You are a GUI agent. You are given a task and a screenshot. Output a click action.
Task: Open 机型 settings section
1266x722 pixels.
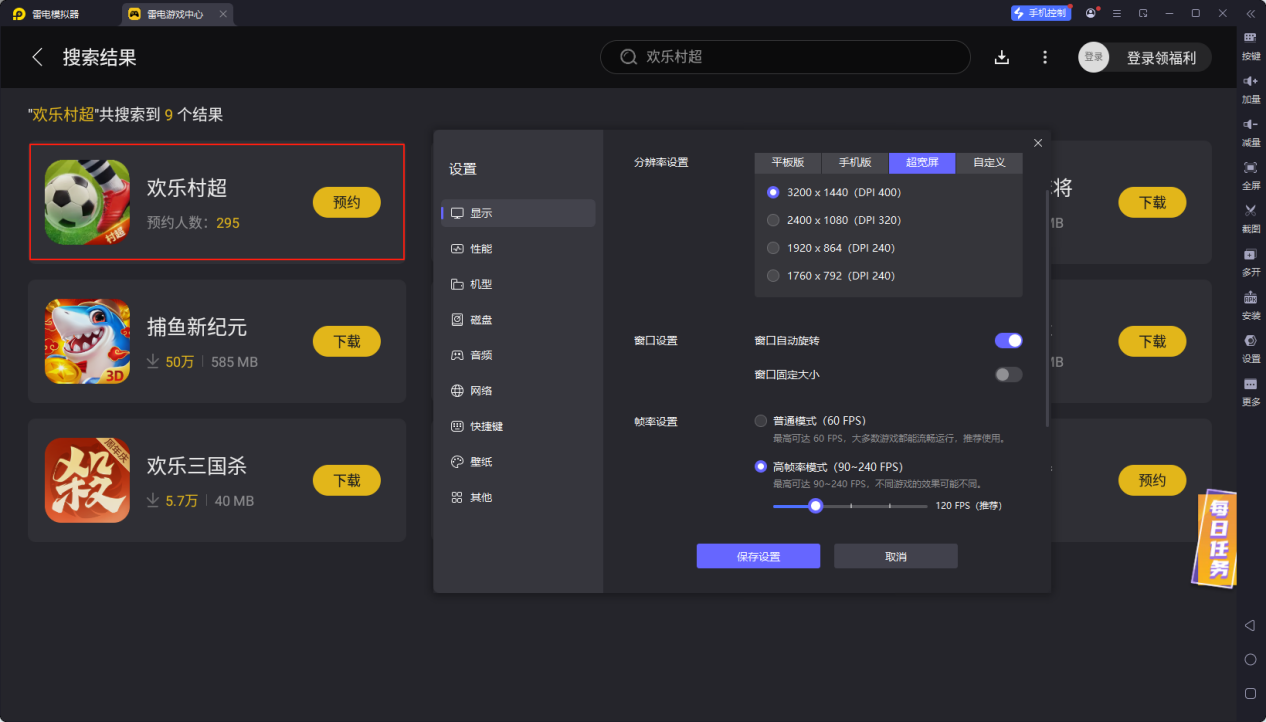518,284
